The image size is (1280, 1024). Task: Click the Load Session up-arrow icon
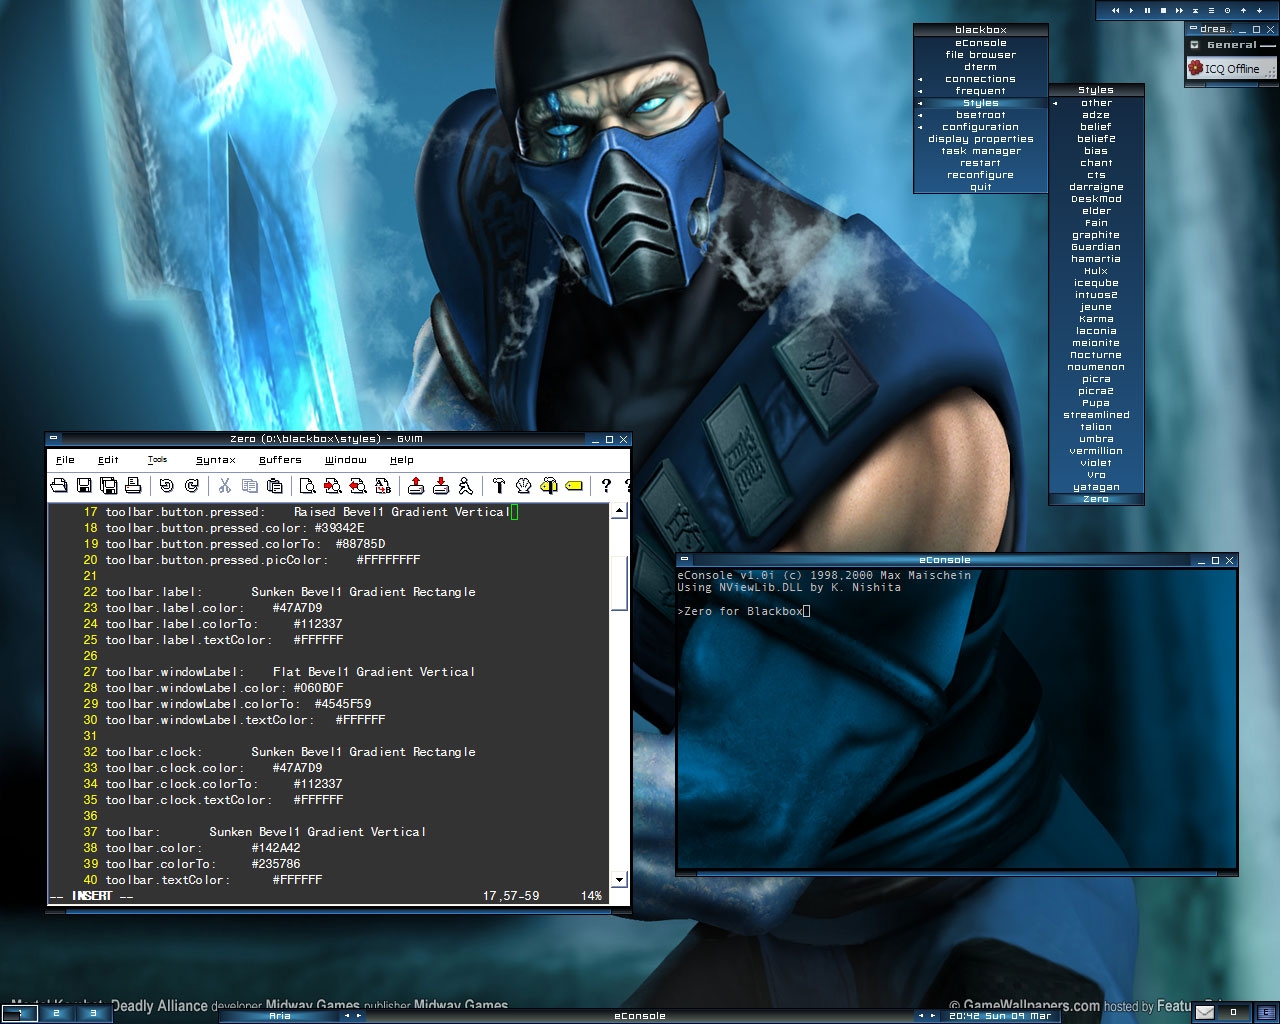point(416,486)
